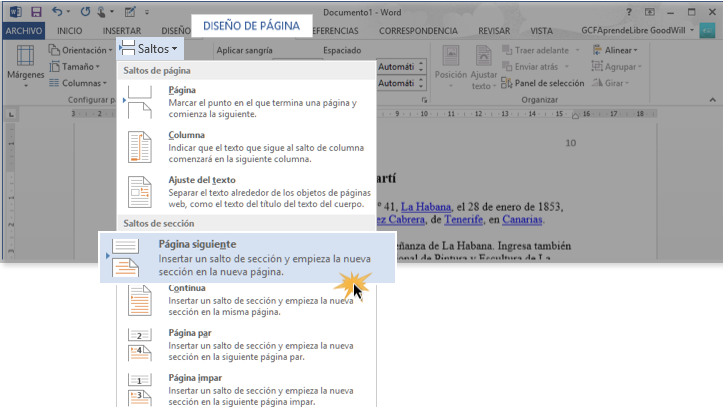Viewport: 723px width, 407px height.
Task: Open the ARCHIVO file tab
Action: click(24, 31)
